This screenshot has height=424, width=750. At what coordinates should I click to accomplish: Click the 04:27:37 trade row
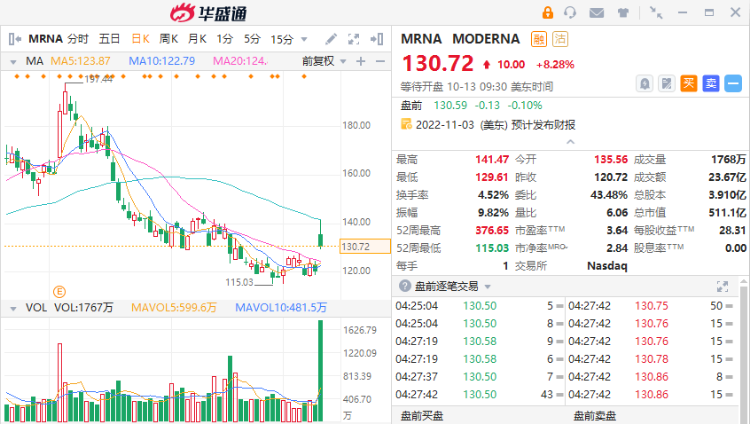[479, 377]
